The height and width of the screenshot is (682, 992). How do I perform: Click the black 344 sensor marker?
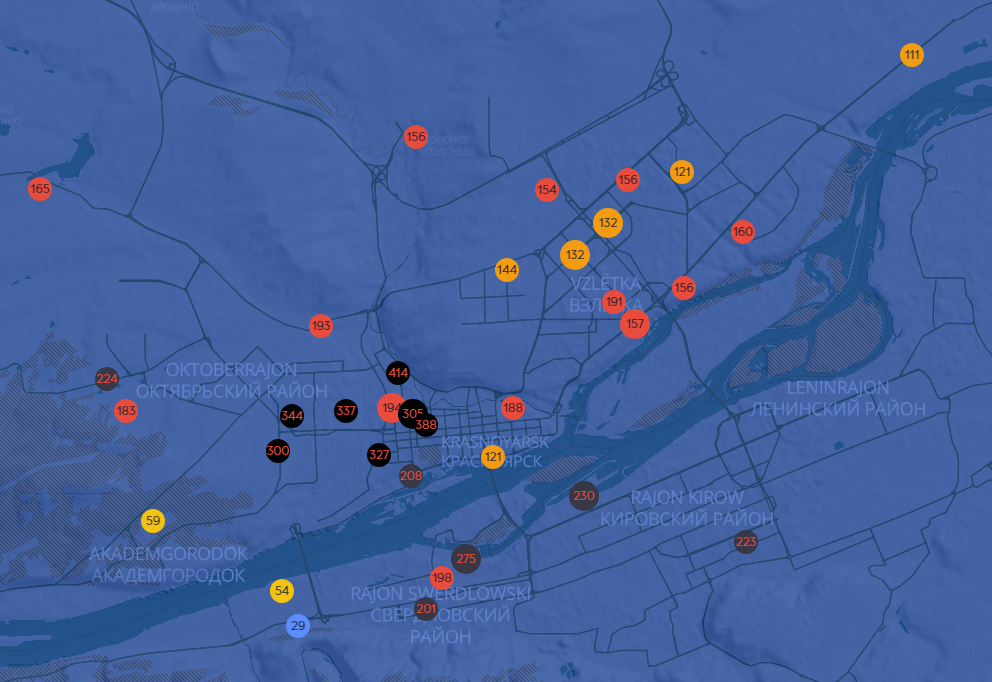pos(292,416)
